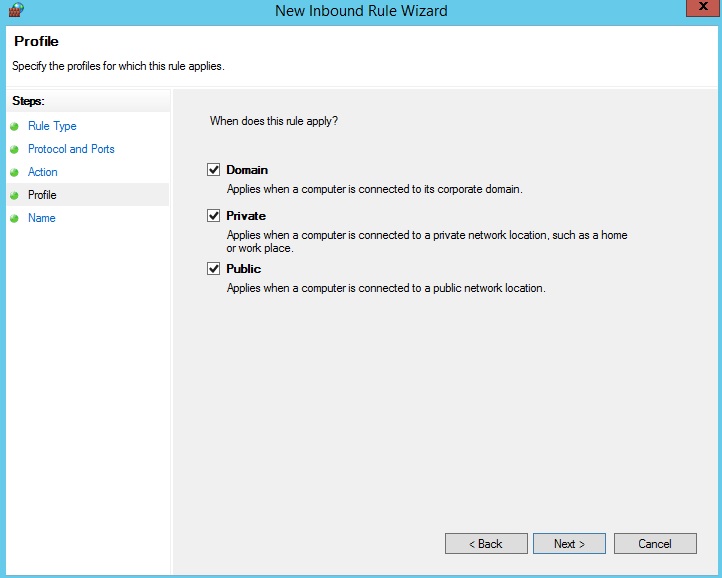
Task: Select the Profile step in sidebar
Action: (x=42, y=195)
